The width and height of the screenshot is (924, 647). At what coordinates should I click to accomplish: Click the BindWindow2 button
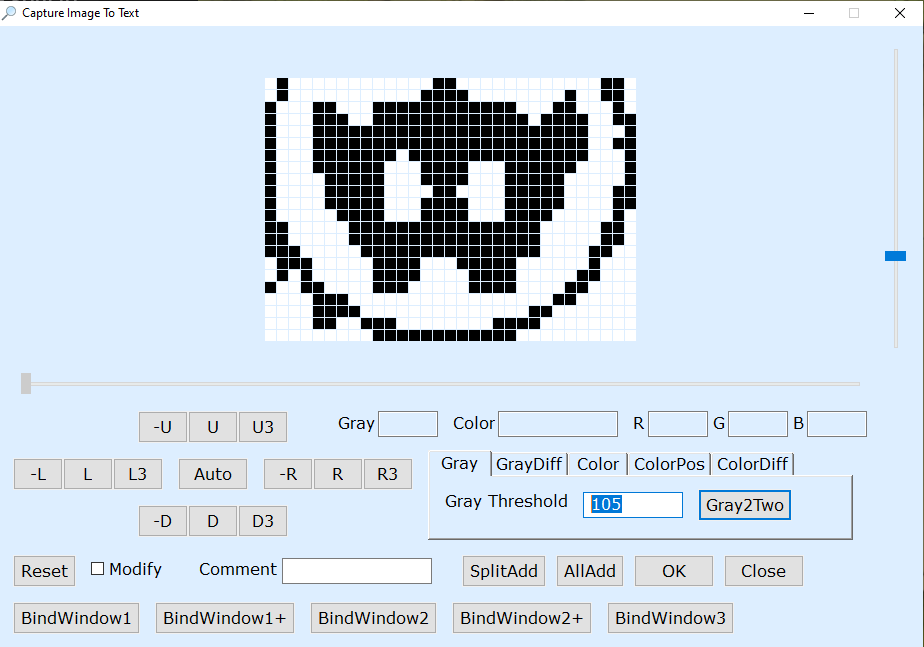coord(374,618)
